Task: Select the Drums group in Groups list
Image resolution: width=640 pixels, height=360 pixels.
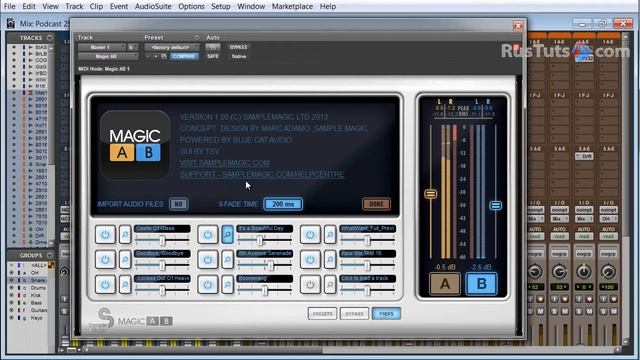Action: [38, 288]
